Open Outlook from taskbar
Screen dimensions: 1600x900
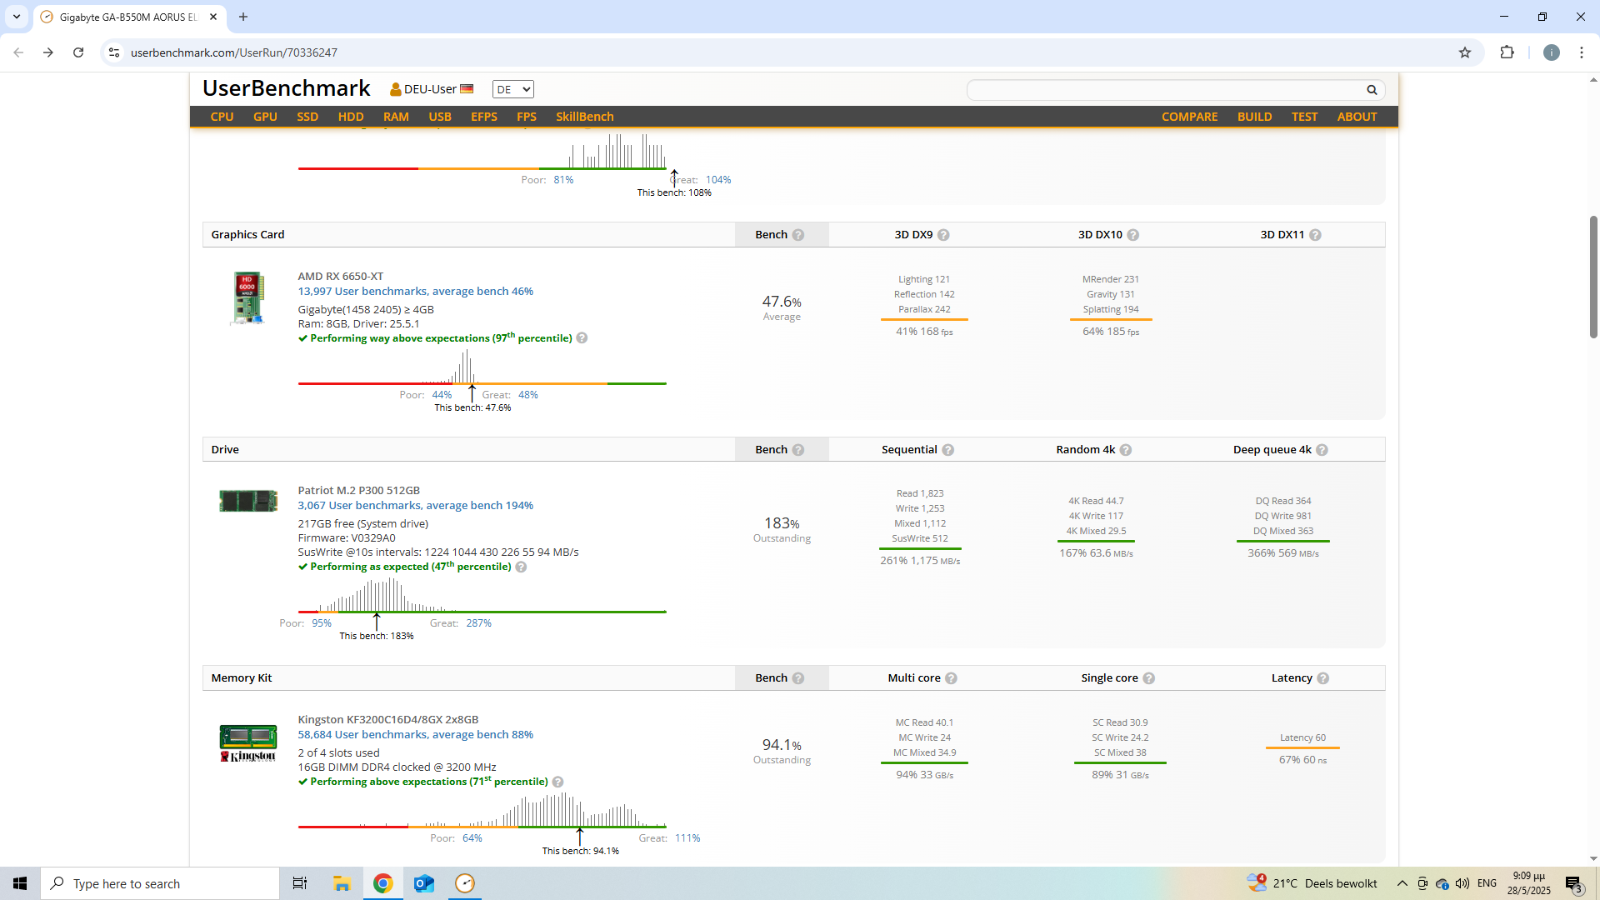click(x=424, y=884)
